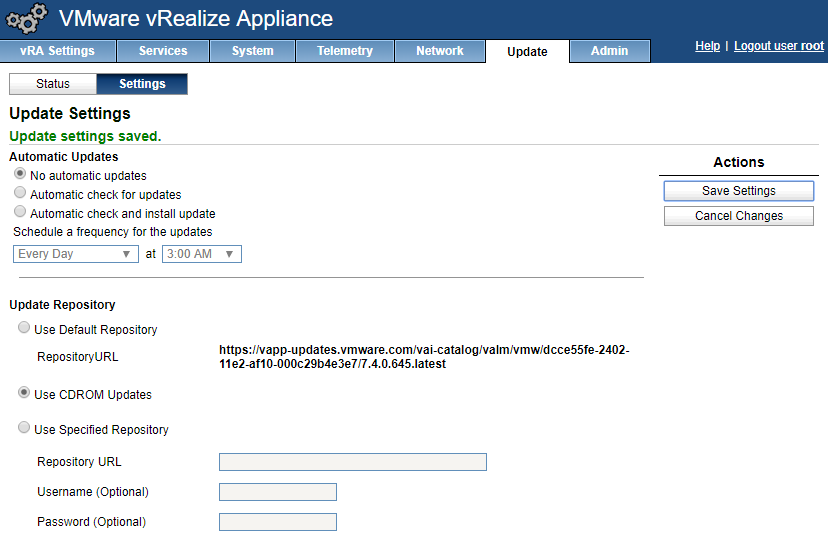Click Logout user root link
The width and height of the screenshot is (828, 545).
click(778, 46)
